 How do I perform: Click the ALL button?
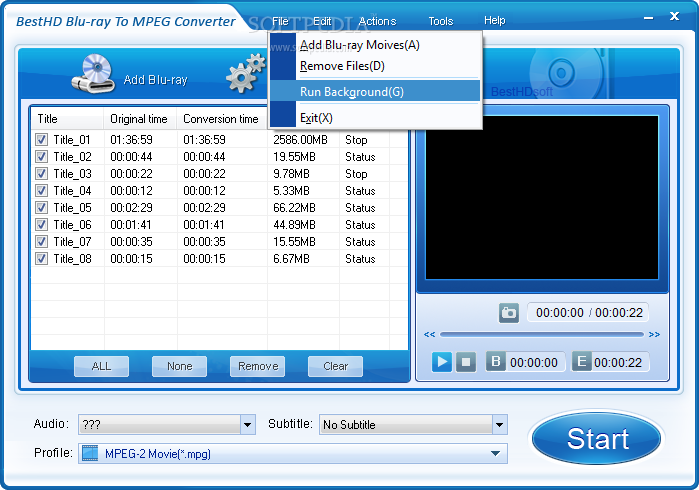(101, 366)
